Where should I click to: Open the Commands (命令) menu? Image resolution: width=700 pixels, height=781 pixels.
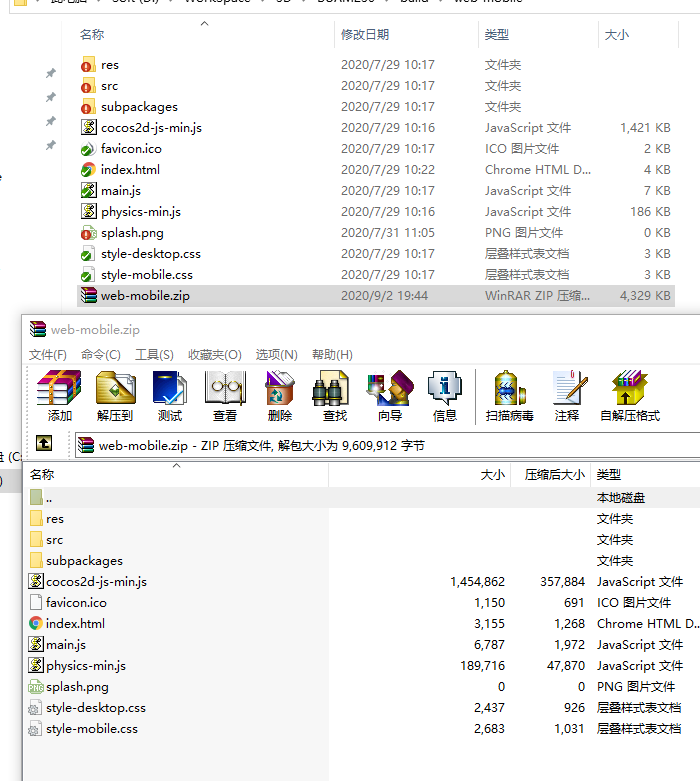(x=101, y=355)
